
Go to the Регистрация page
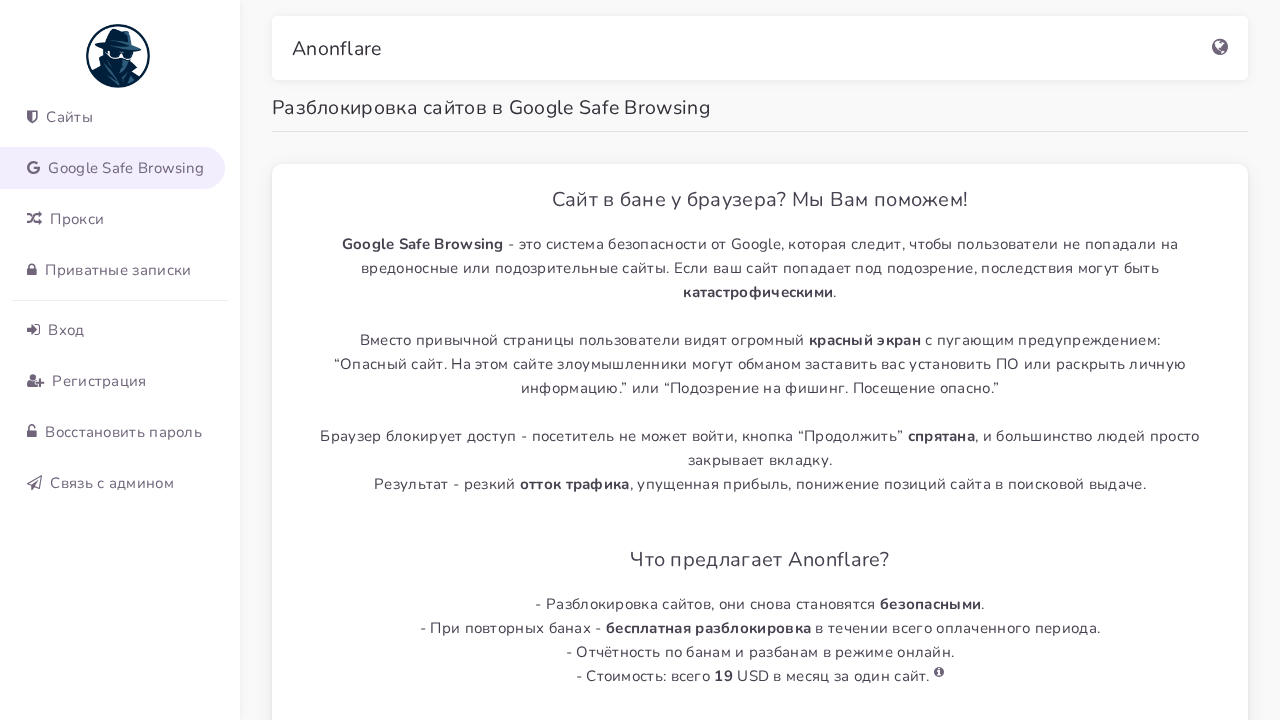[x=99, y=381]
